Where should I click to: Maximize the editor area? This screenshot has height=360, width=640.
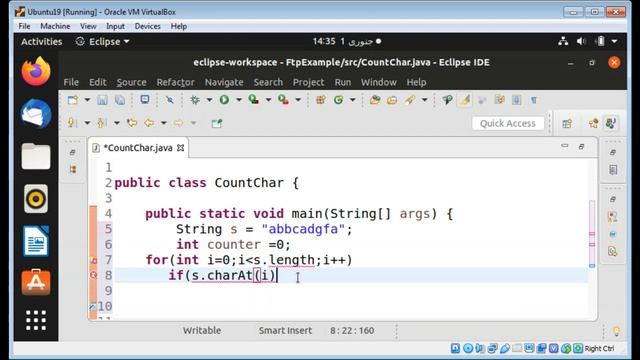pos(582,146)
